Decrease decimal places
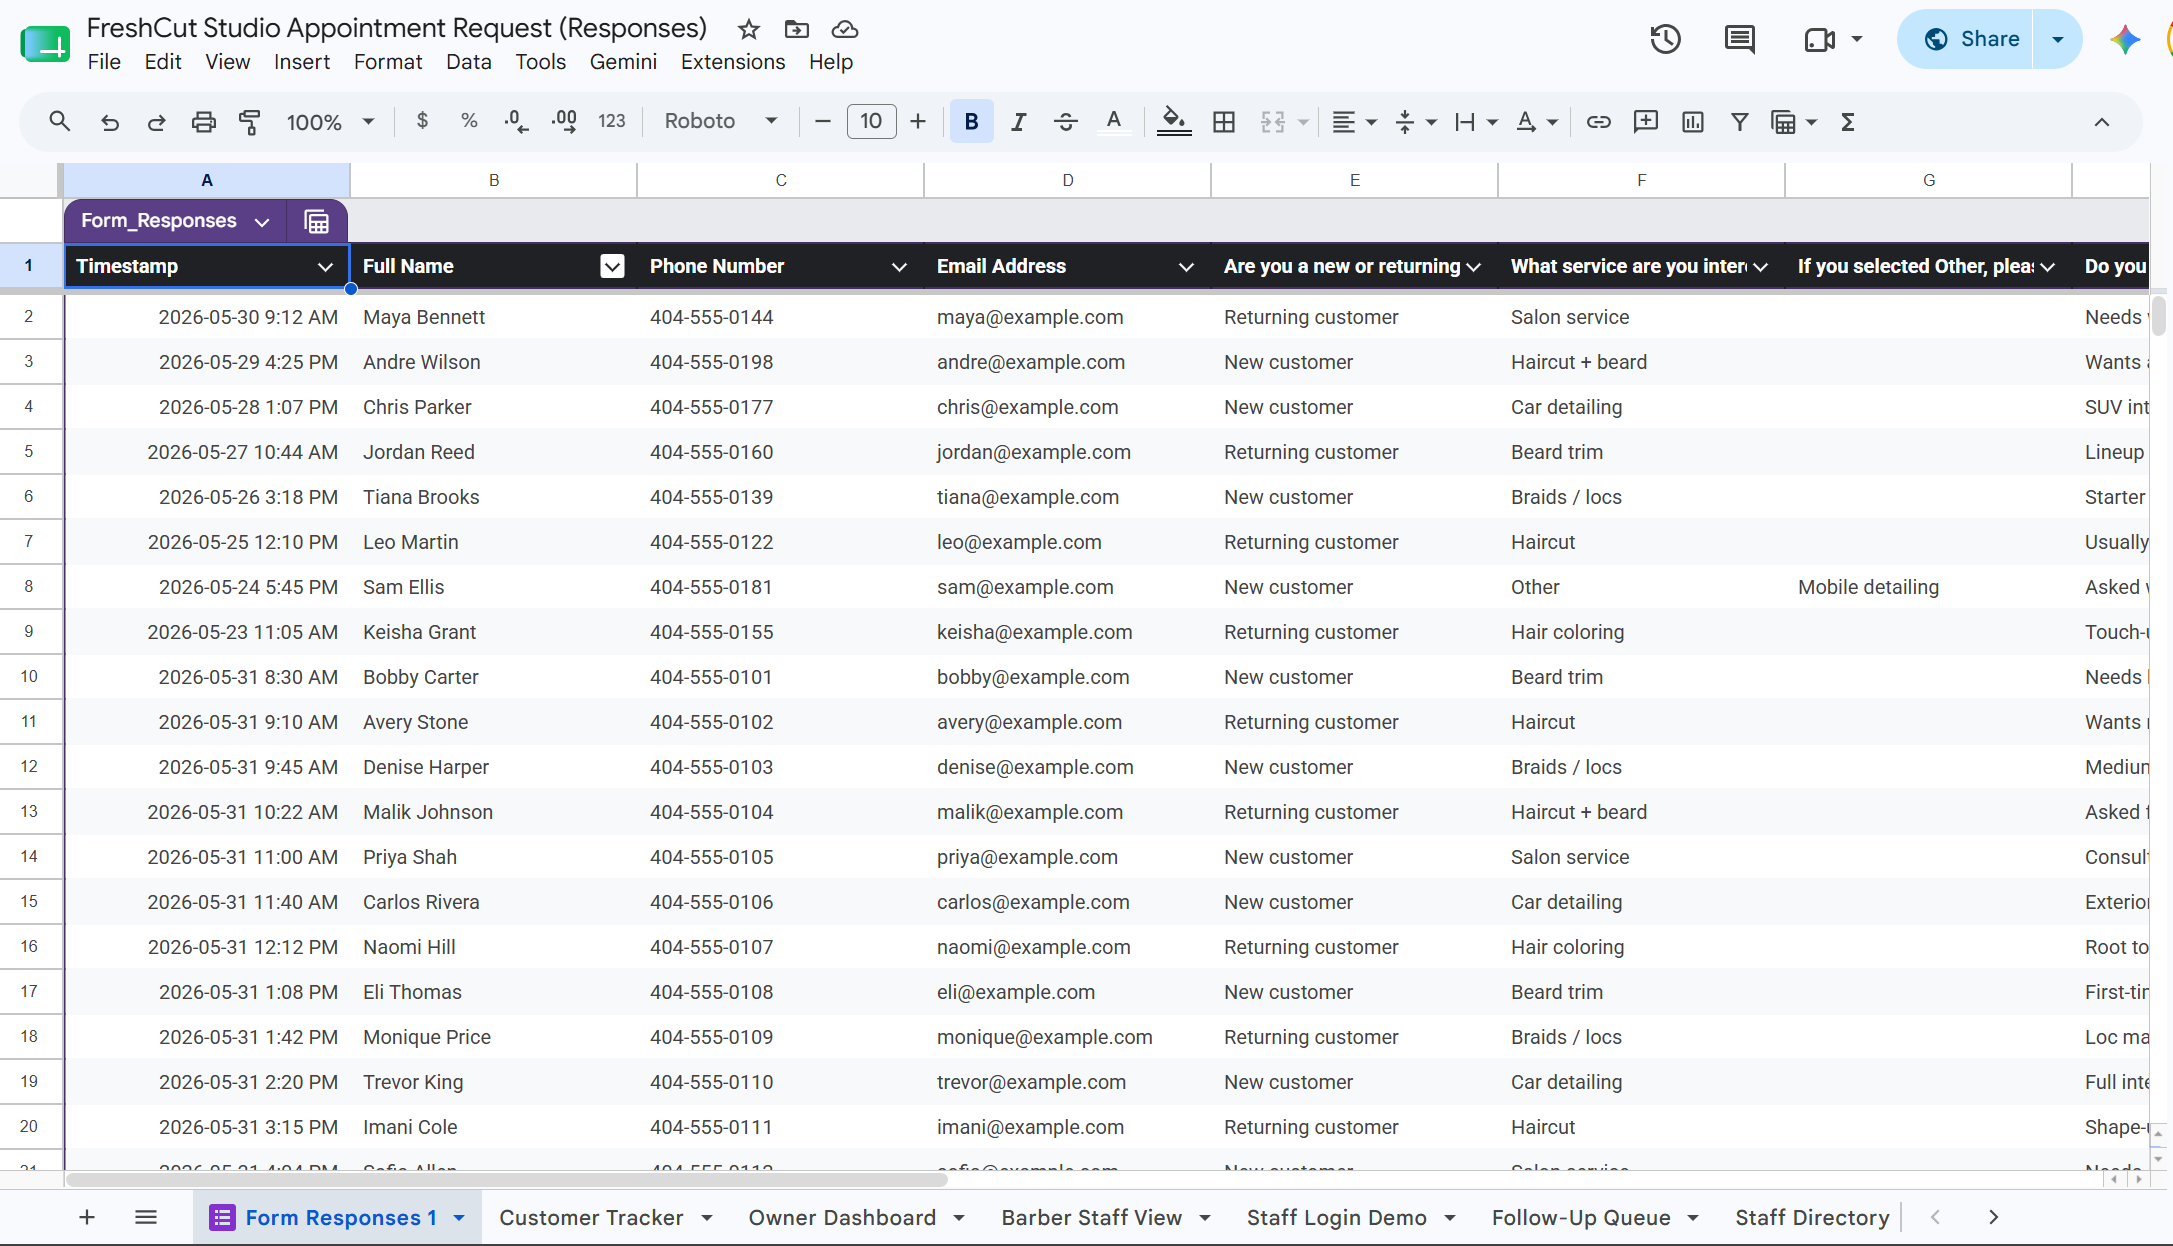The image size is (2173, 1246). tap(516, 121)
